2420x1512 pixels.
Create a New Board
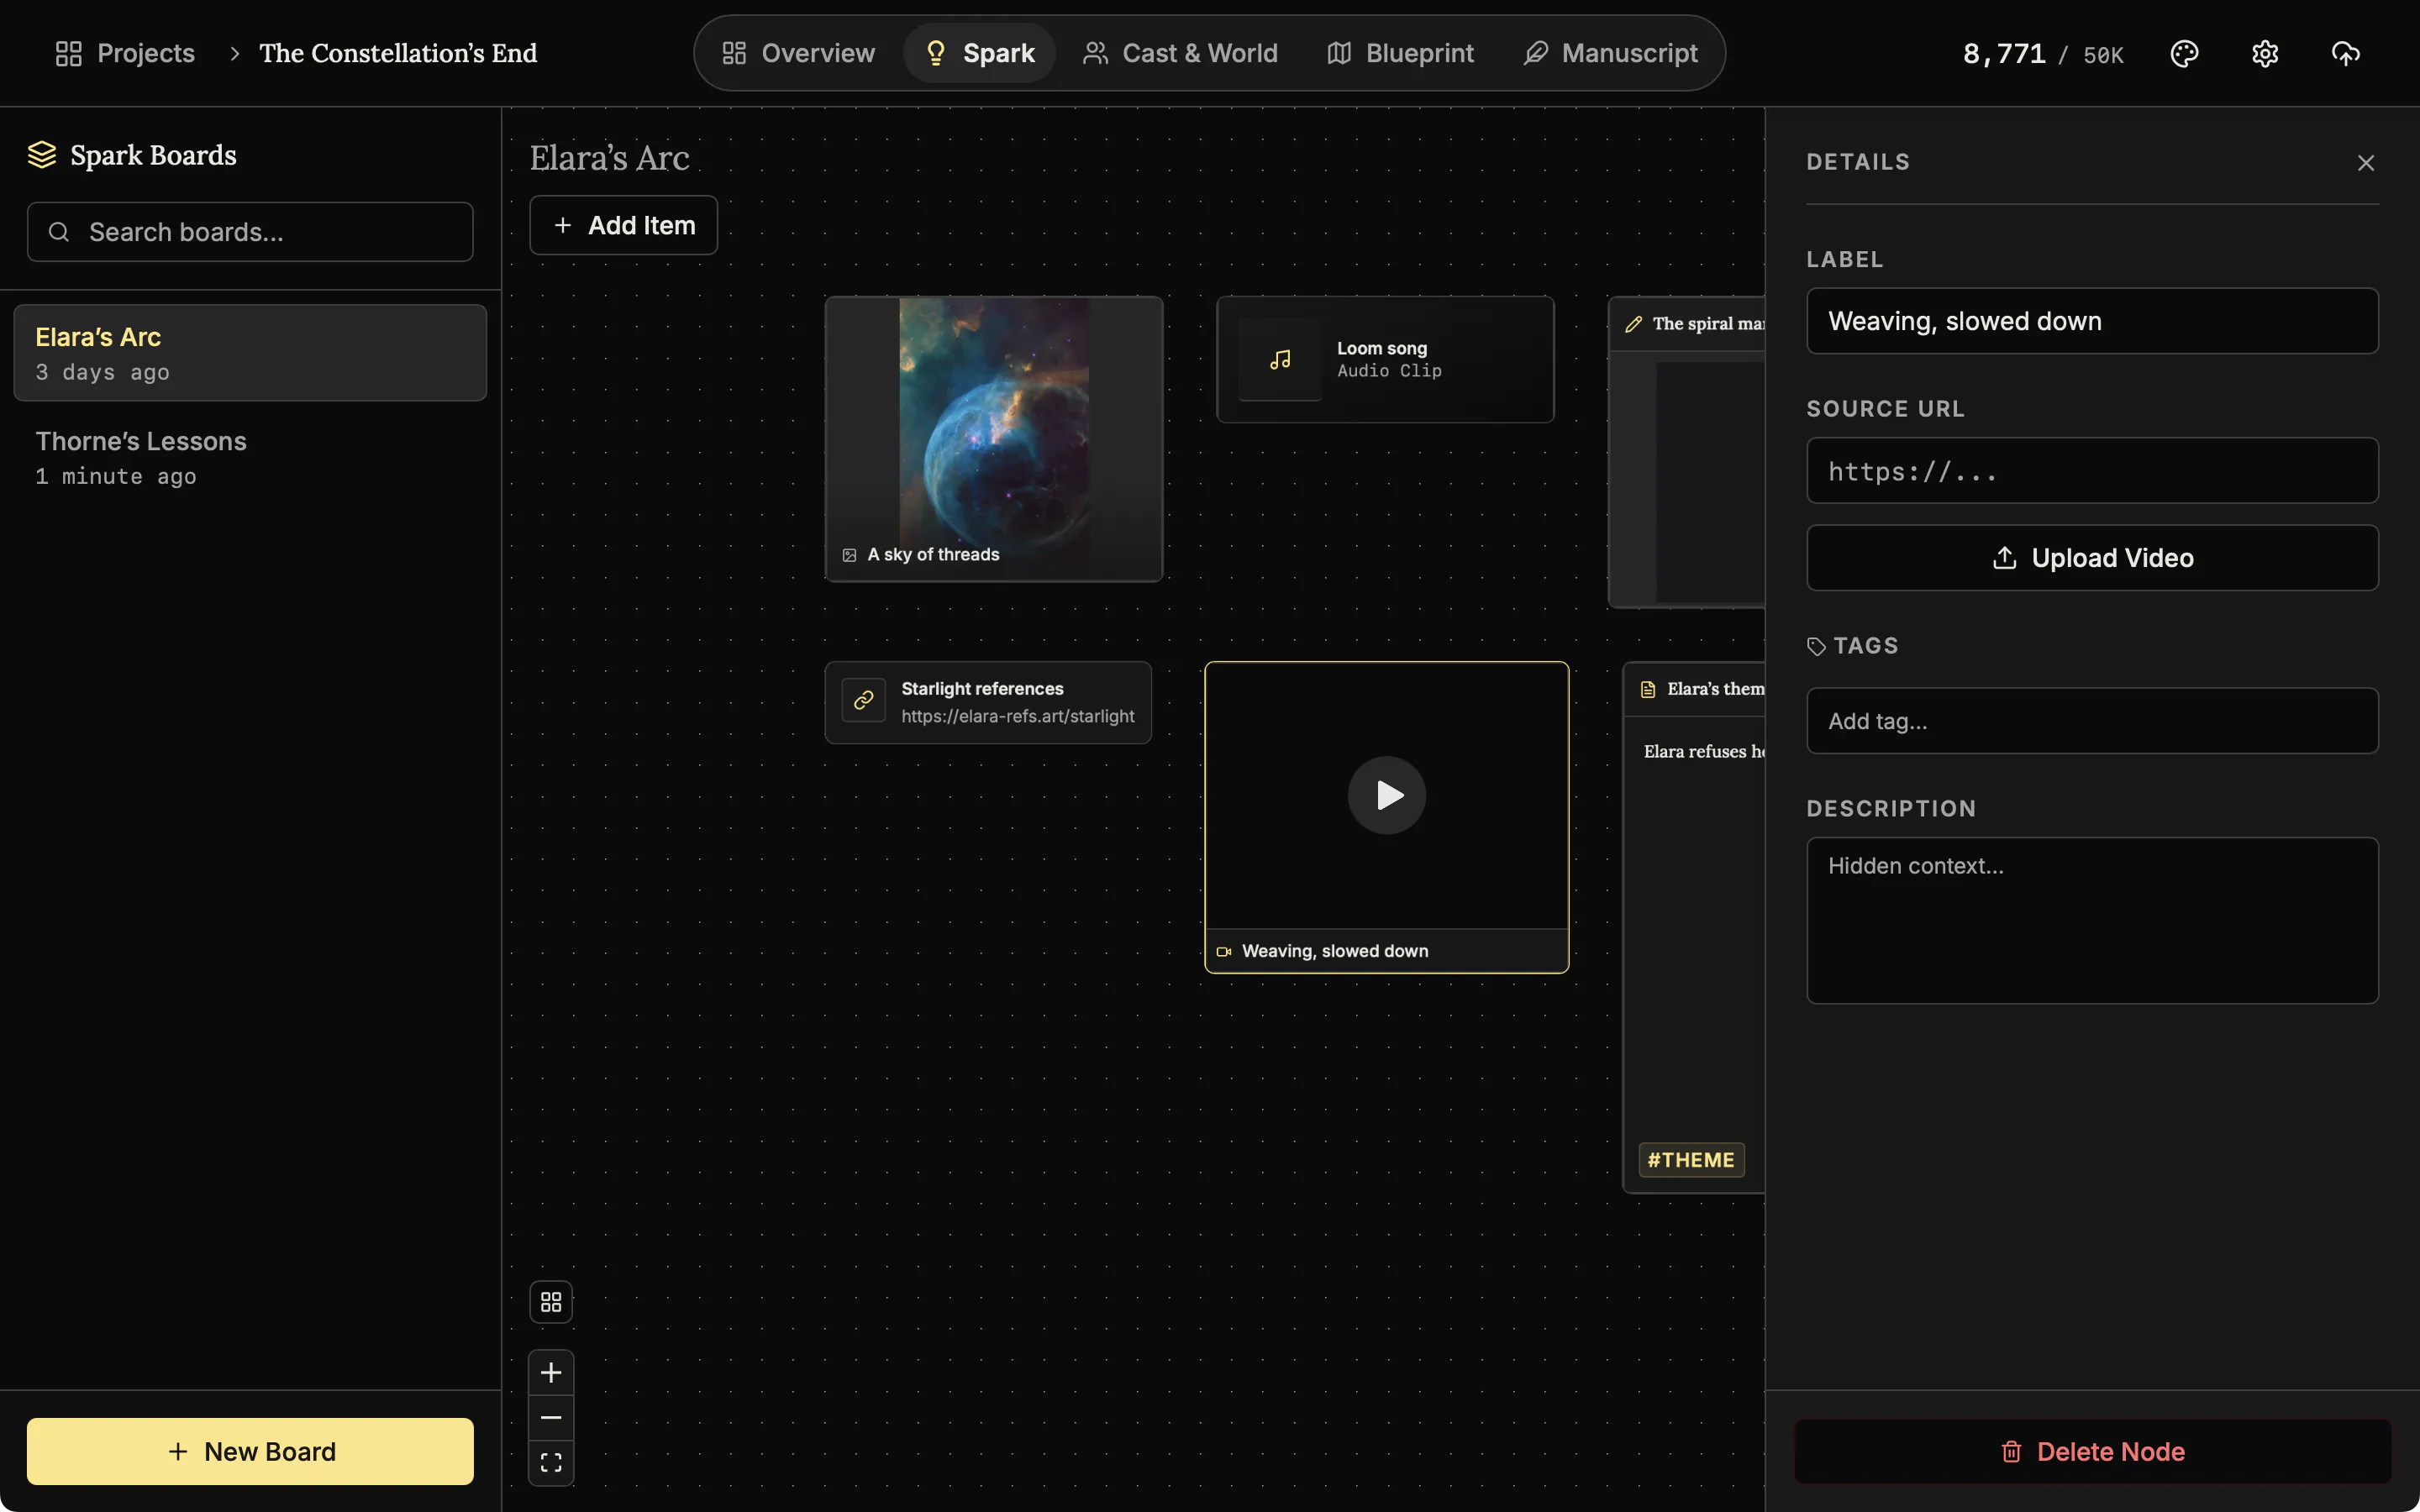pyautogui.click(x=250, y=1451)
